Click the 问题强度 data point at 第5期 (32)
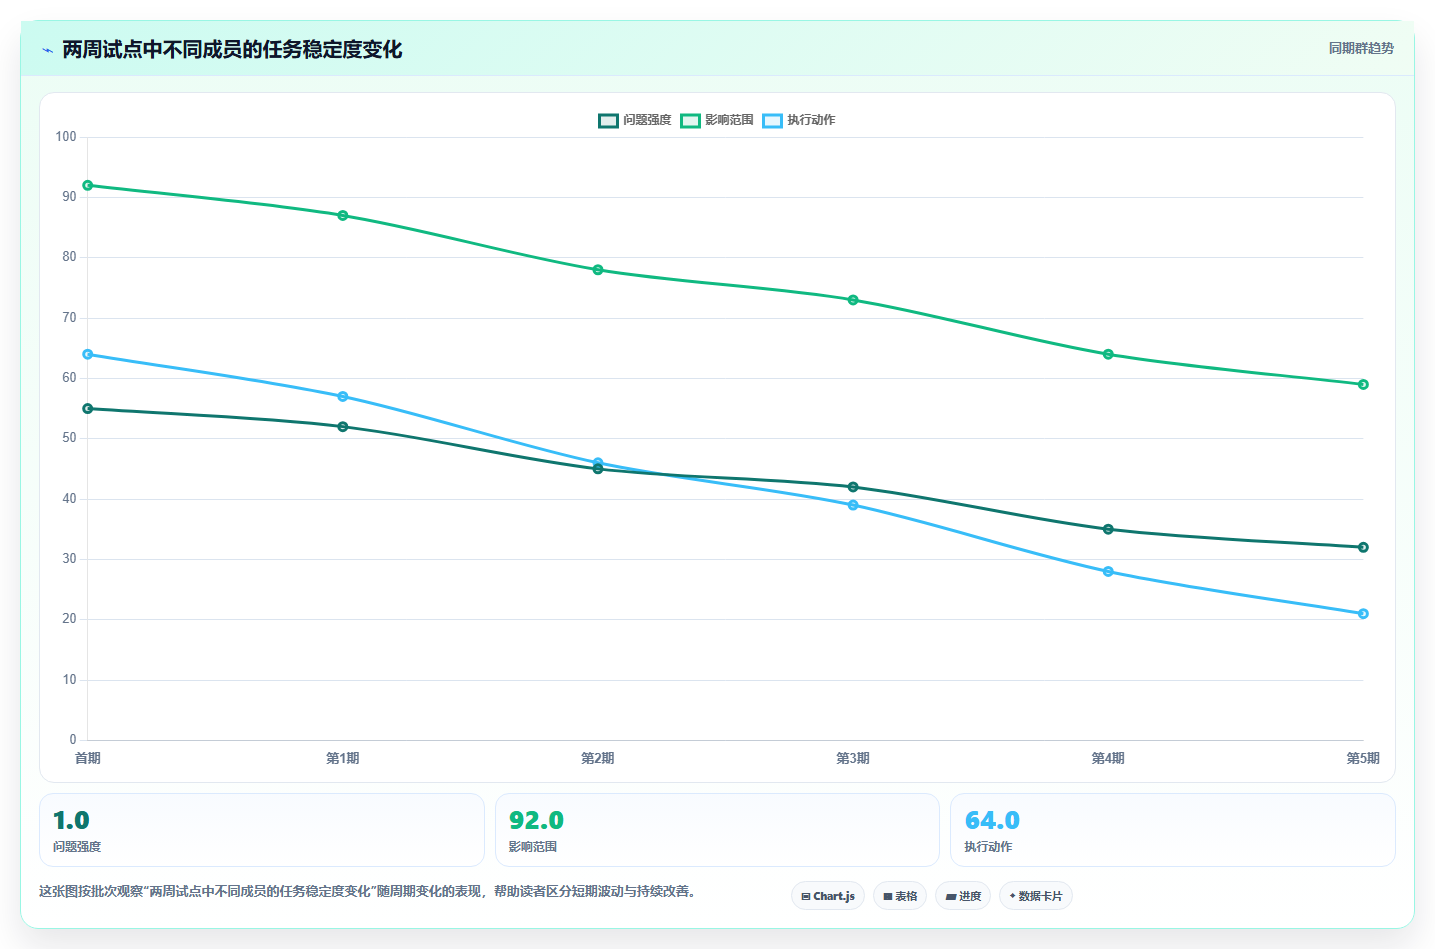The width and height of the screenshot is (1435, 949). pyautogui.click(x=1363, y=547)
